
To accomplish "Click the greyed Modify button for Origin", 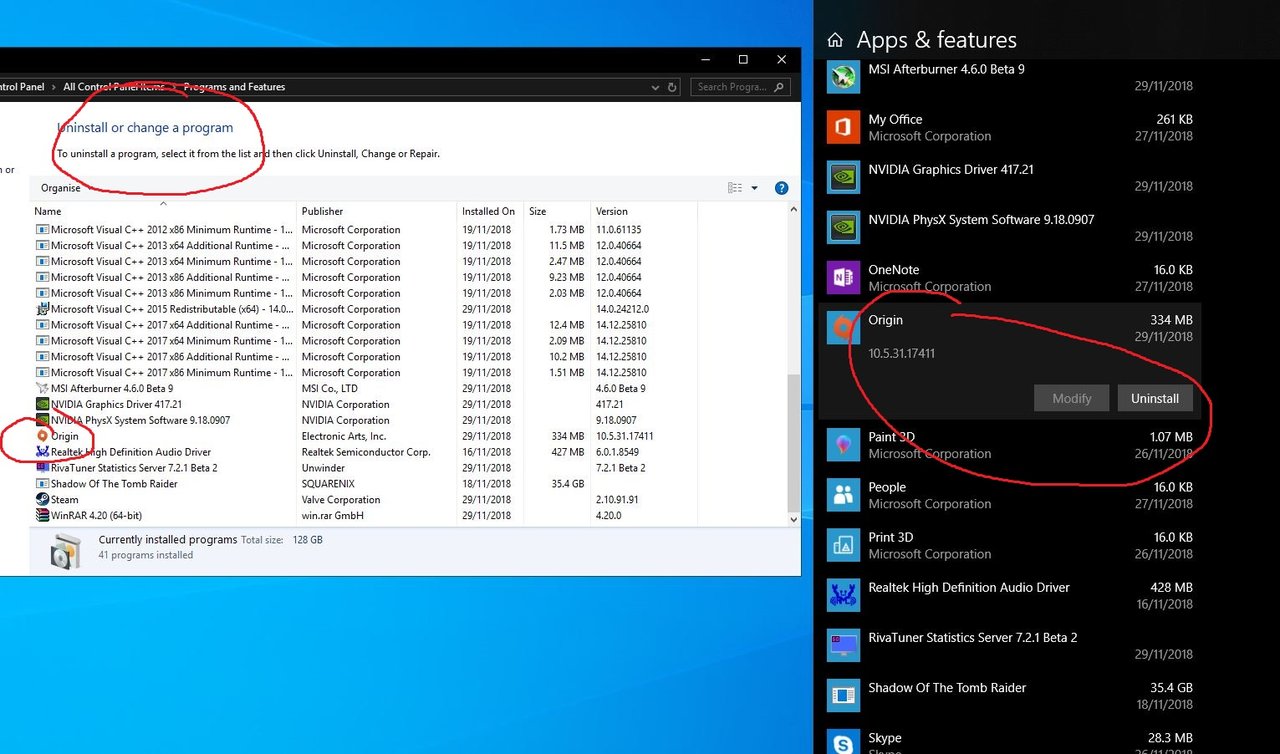I will [1072, 398].
